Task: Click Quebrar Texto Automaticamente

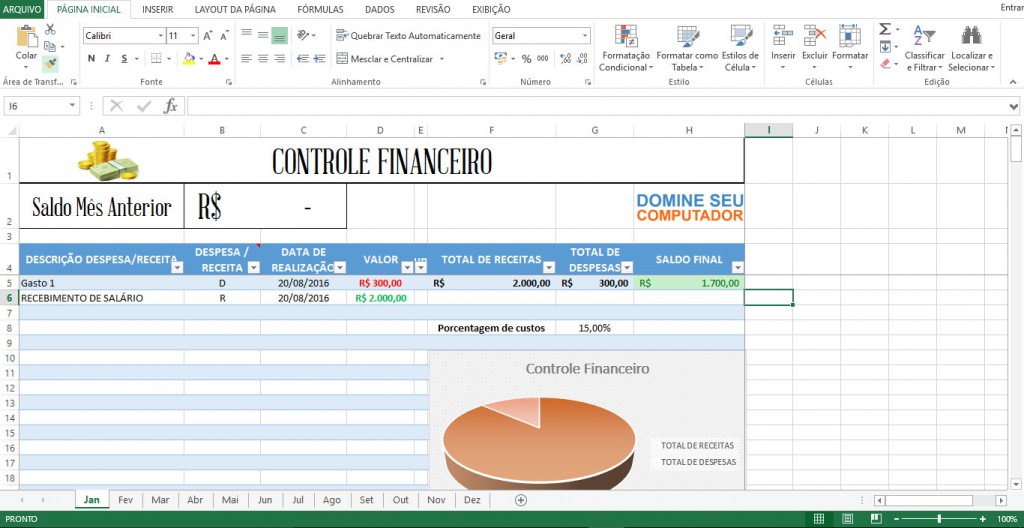Action: point(408,36)
